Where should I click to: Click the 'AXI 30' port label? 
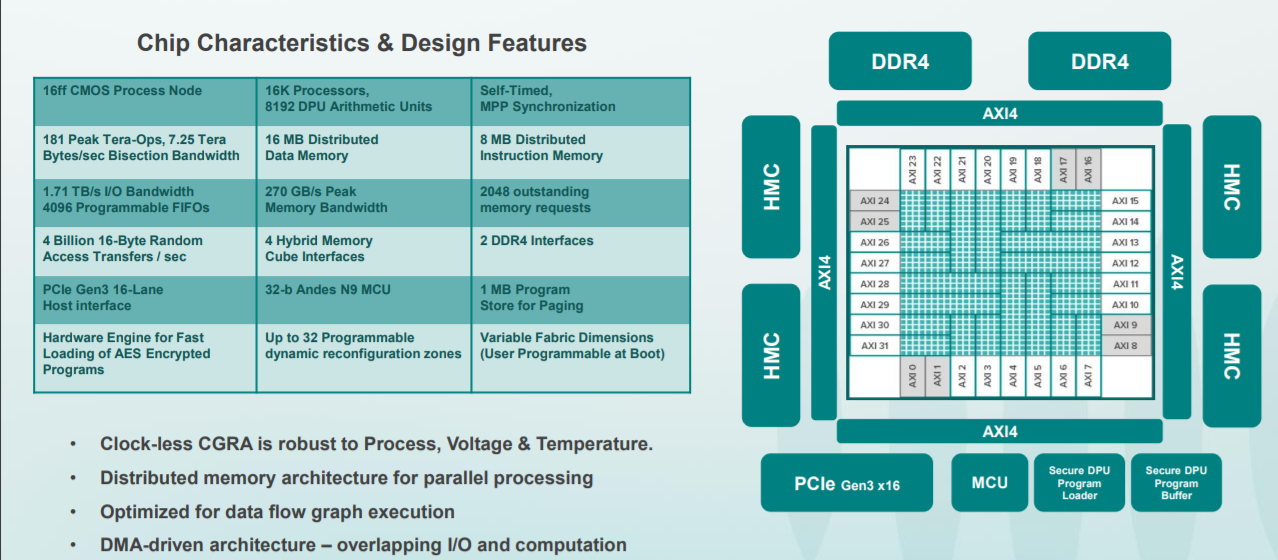pyautogui.click(x=874, y=325)
